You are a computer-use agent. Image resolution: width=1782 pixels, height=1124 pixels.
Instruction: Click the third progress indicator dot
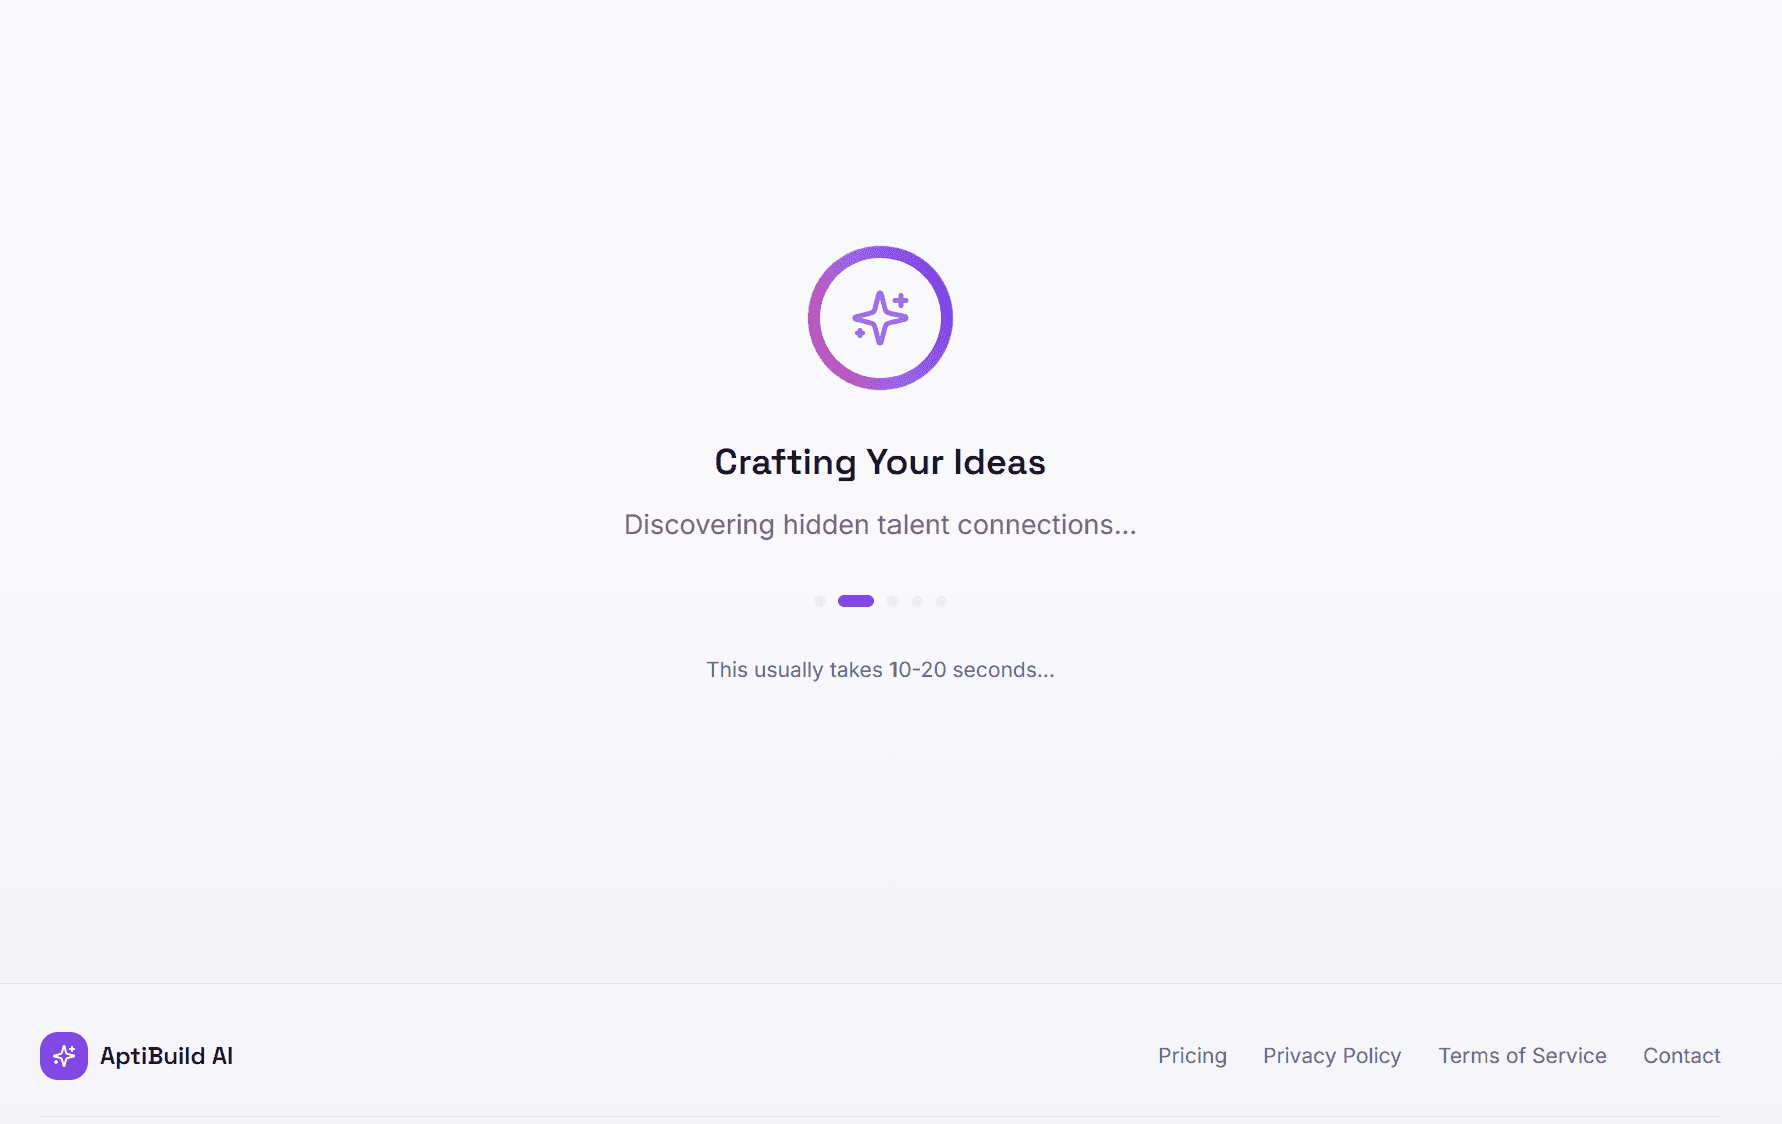[894, 601]
